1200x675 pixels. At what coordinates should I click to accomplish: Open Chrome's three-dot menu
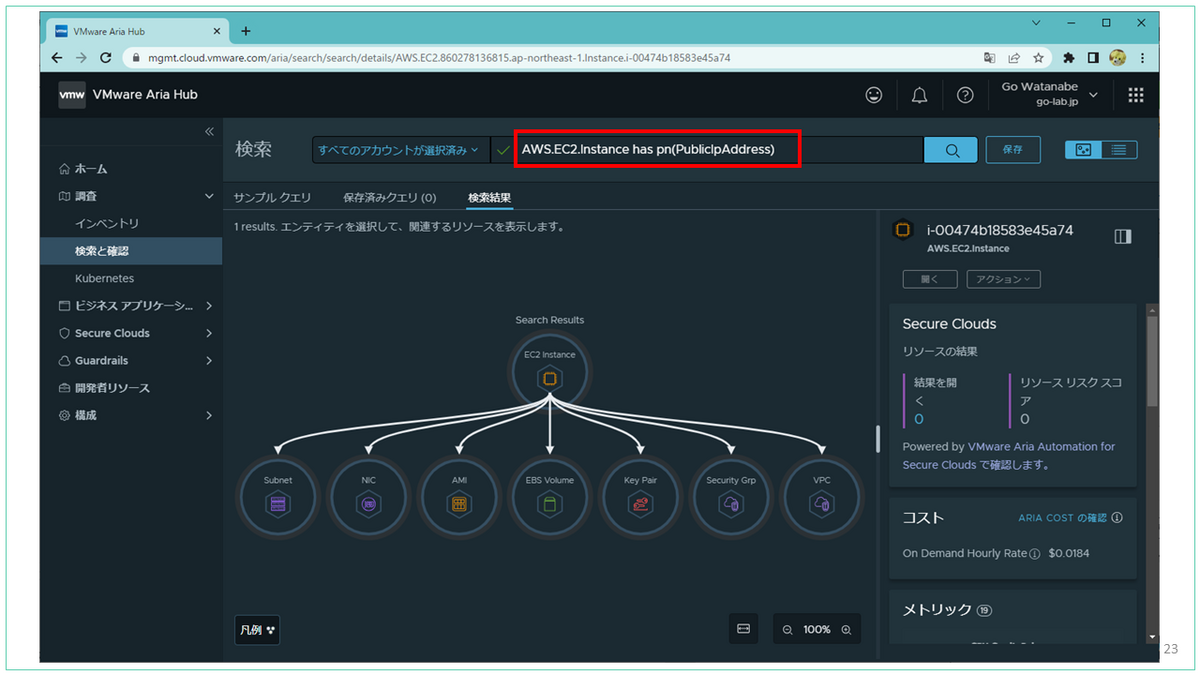point(1143,58)
